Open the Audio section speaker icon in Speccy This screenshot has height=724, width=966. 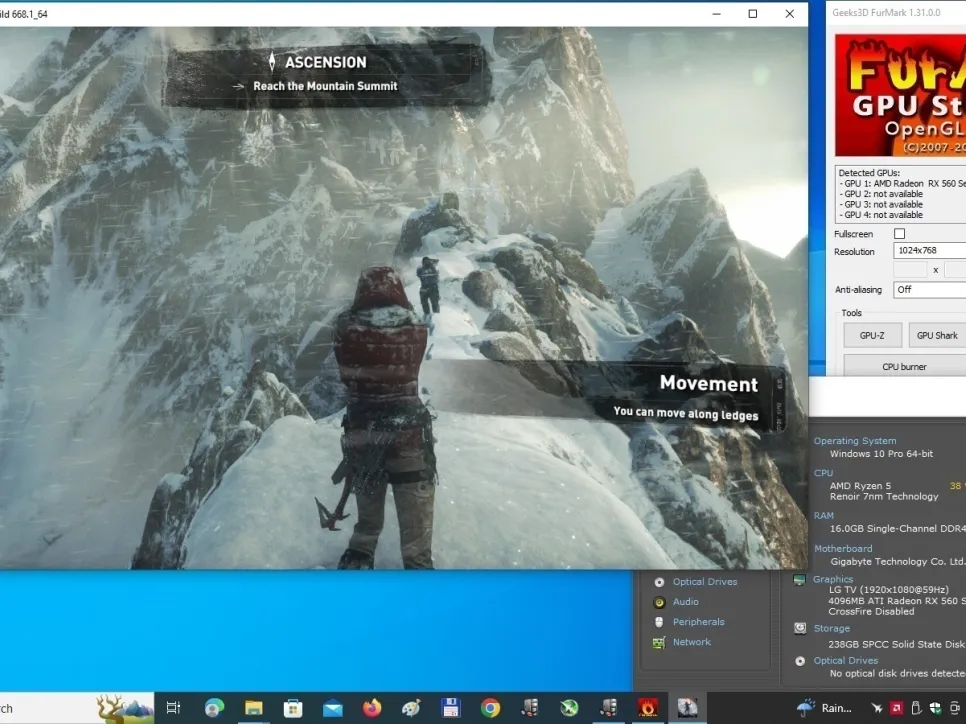tap(659, 602)
